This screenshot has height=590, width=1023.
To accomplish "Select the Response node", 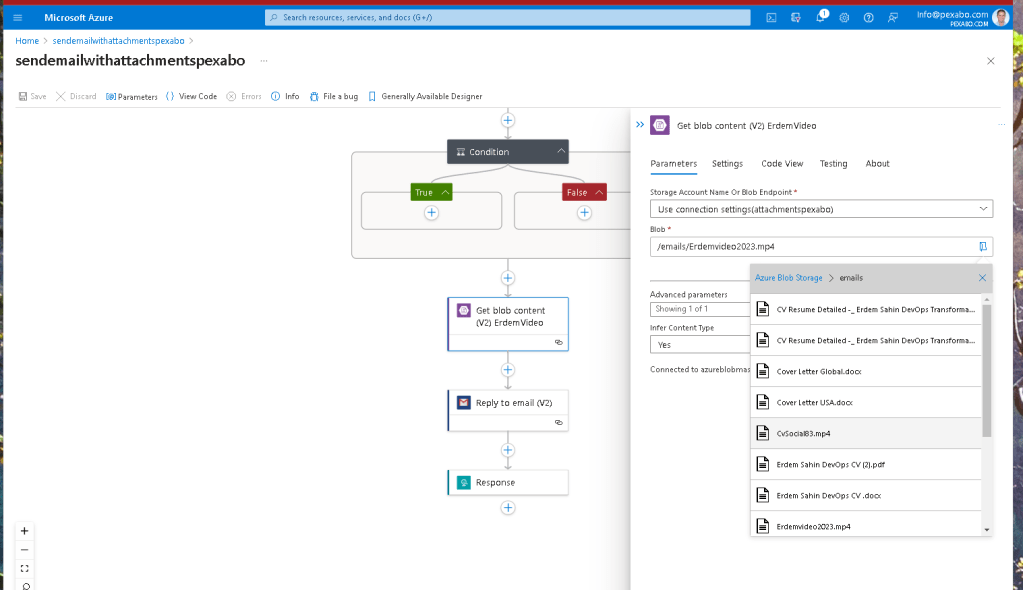I will coord(508,482).
